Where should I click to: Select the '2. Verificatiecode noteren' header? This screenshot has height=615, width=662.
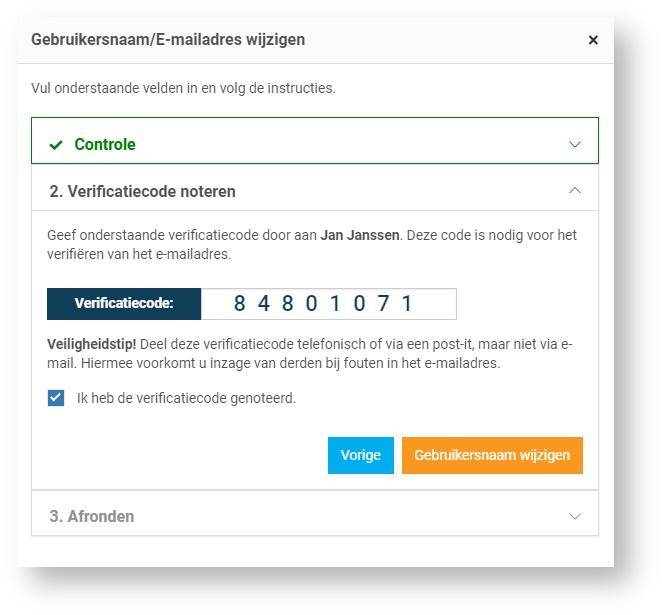click(x=142, y=191)
